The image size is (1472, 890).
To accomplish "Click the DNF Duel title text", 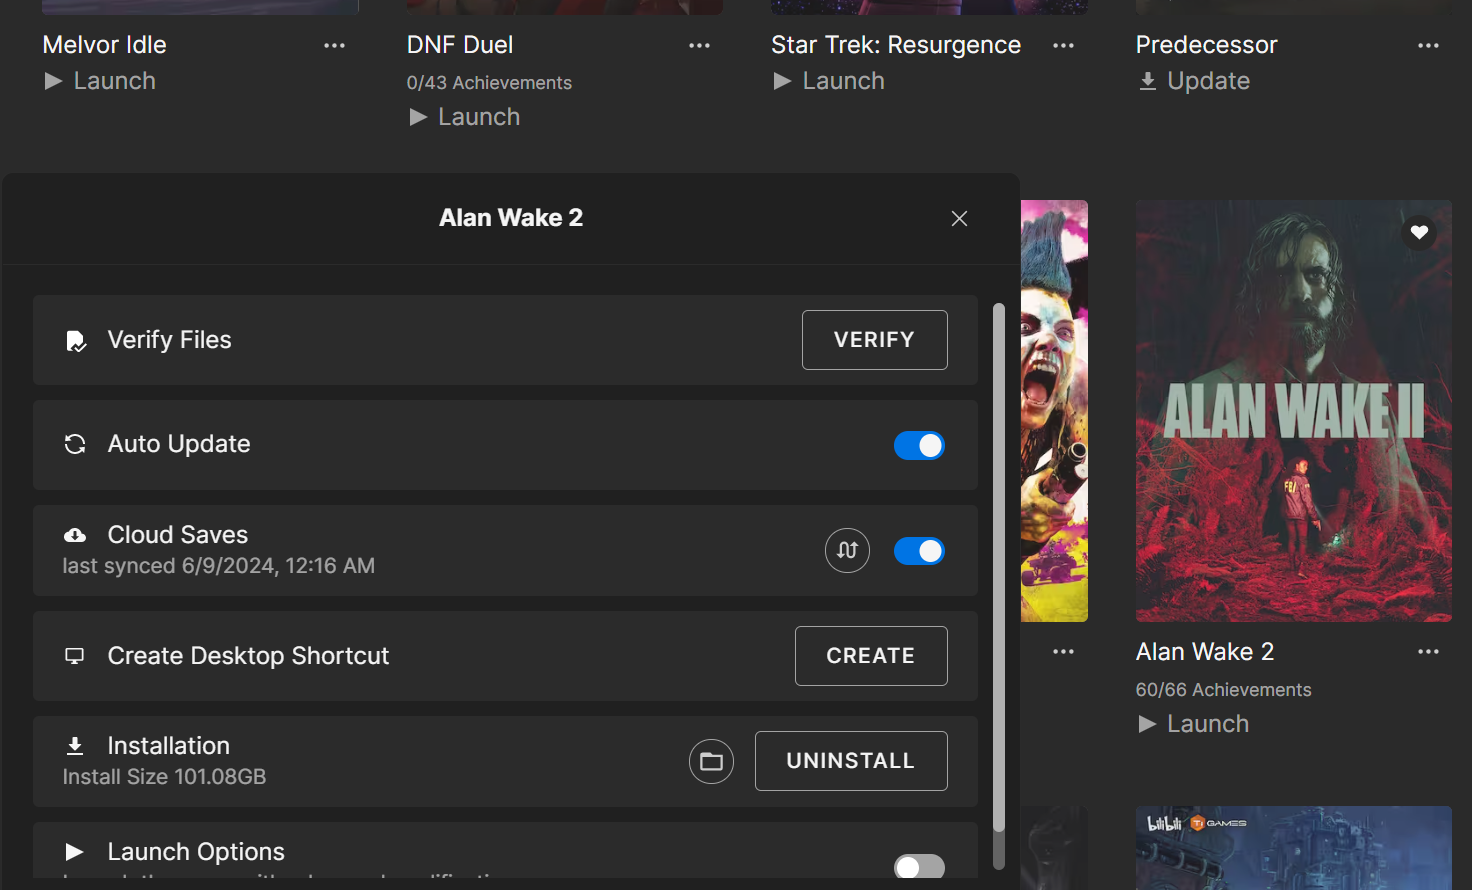I will 460,45.
